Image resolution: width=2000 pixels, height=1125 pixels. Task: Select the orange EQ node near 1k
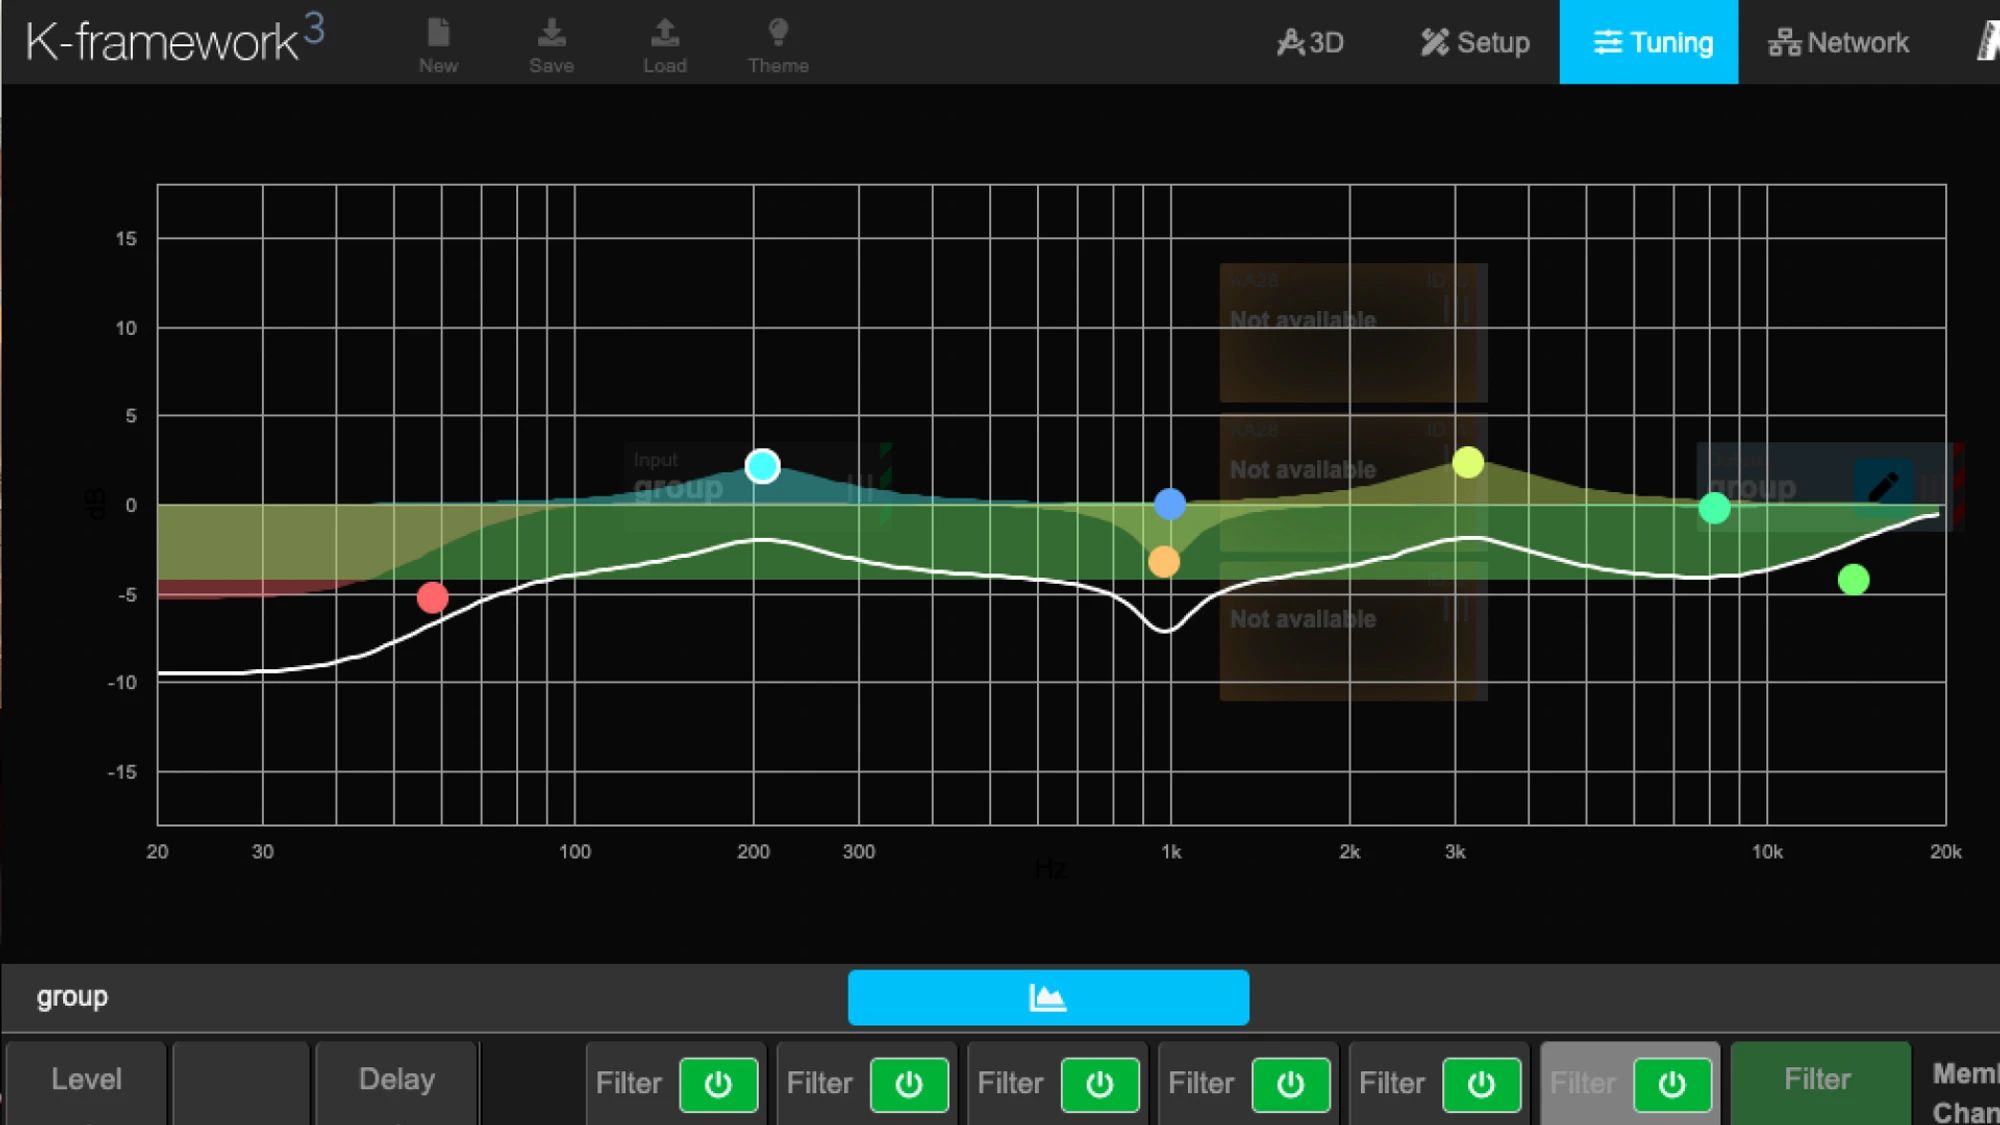[1163, 562]
